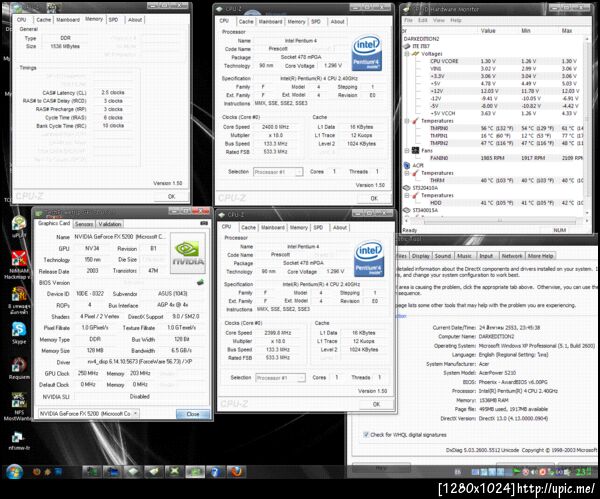Toggle Check for WHQL digital signatures

click(x=366, y=435)
